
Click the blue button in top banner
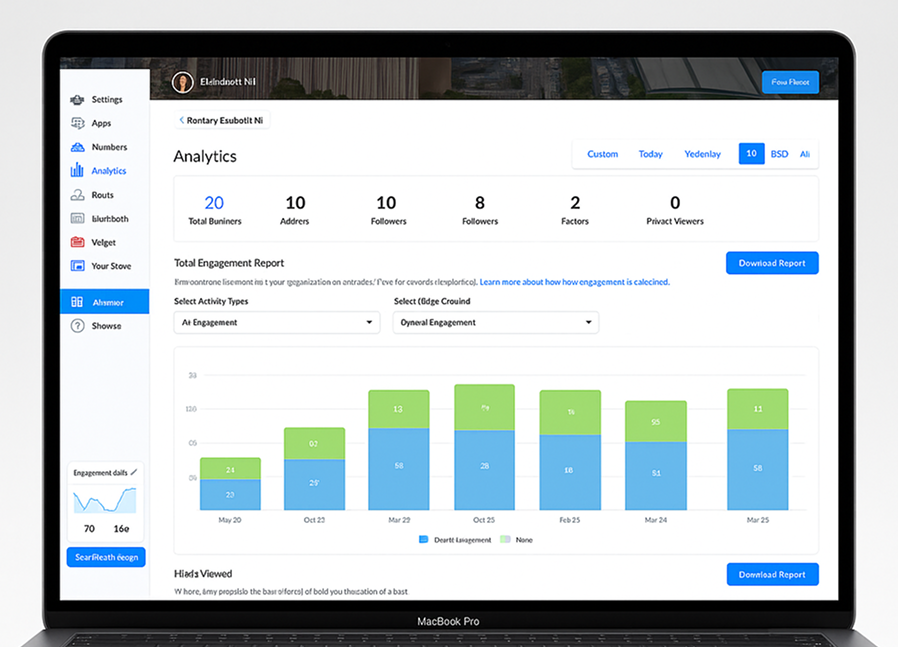[790, 82]
